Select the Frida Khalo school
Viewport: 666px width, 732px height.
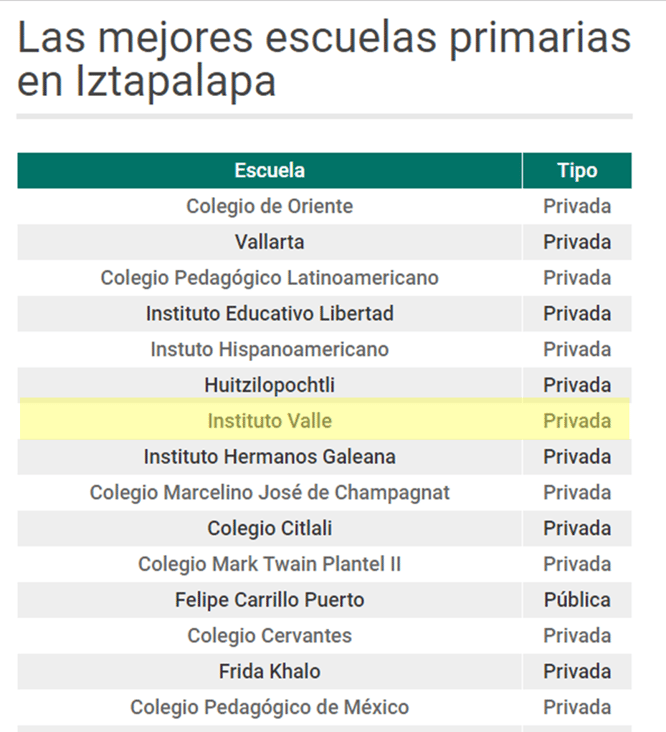(269, 671)
